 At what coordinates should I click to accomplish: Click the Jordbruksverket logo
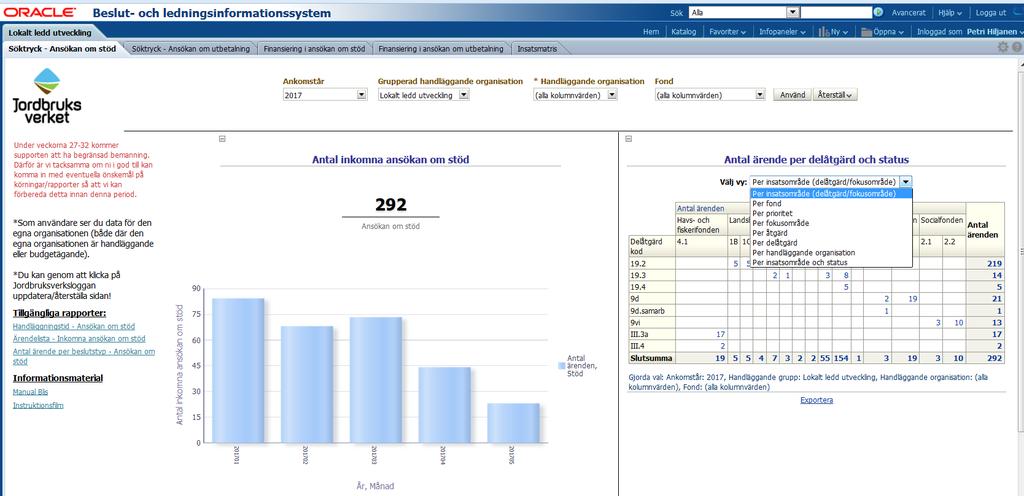(46, 95)
